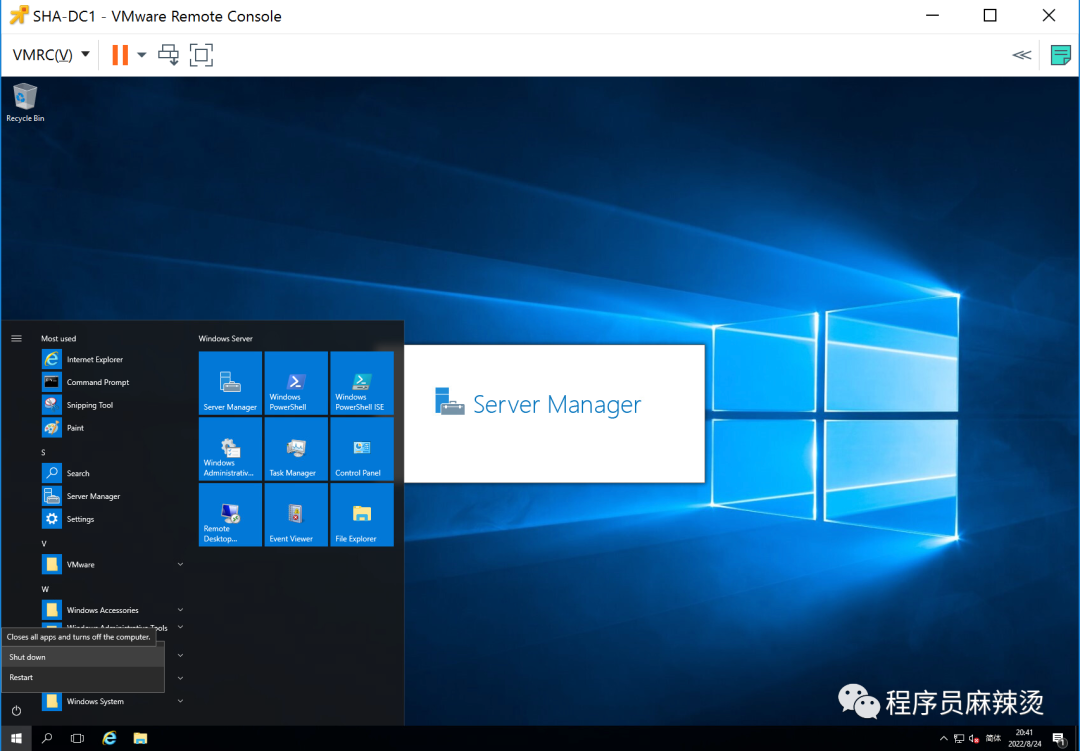
Task: Switch the input language indicator
Action: coord(993,738)
